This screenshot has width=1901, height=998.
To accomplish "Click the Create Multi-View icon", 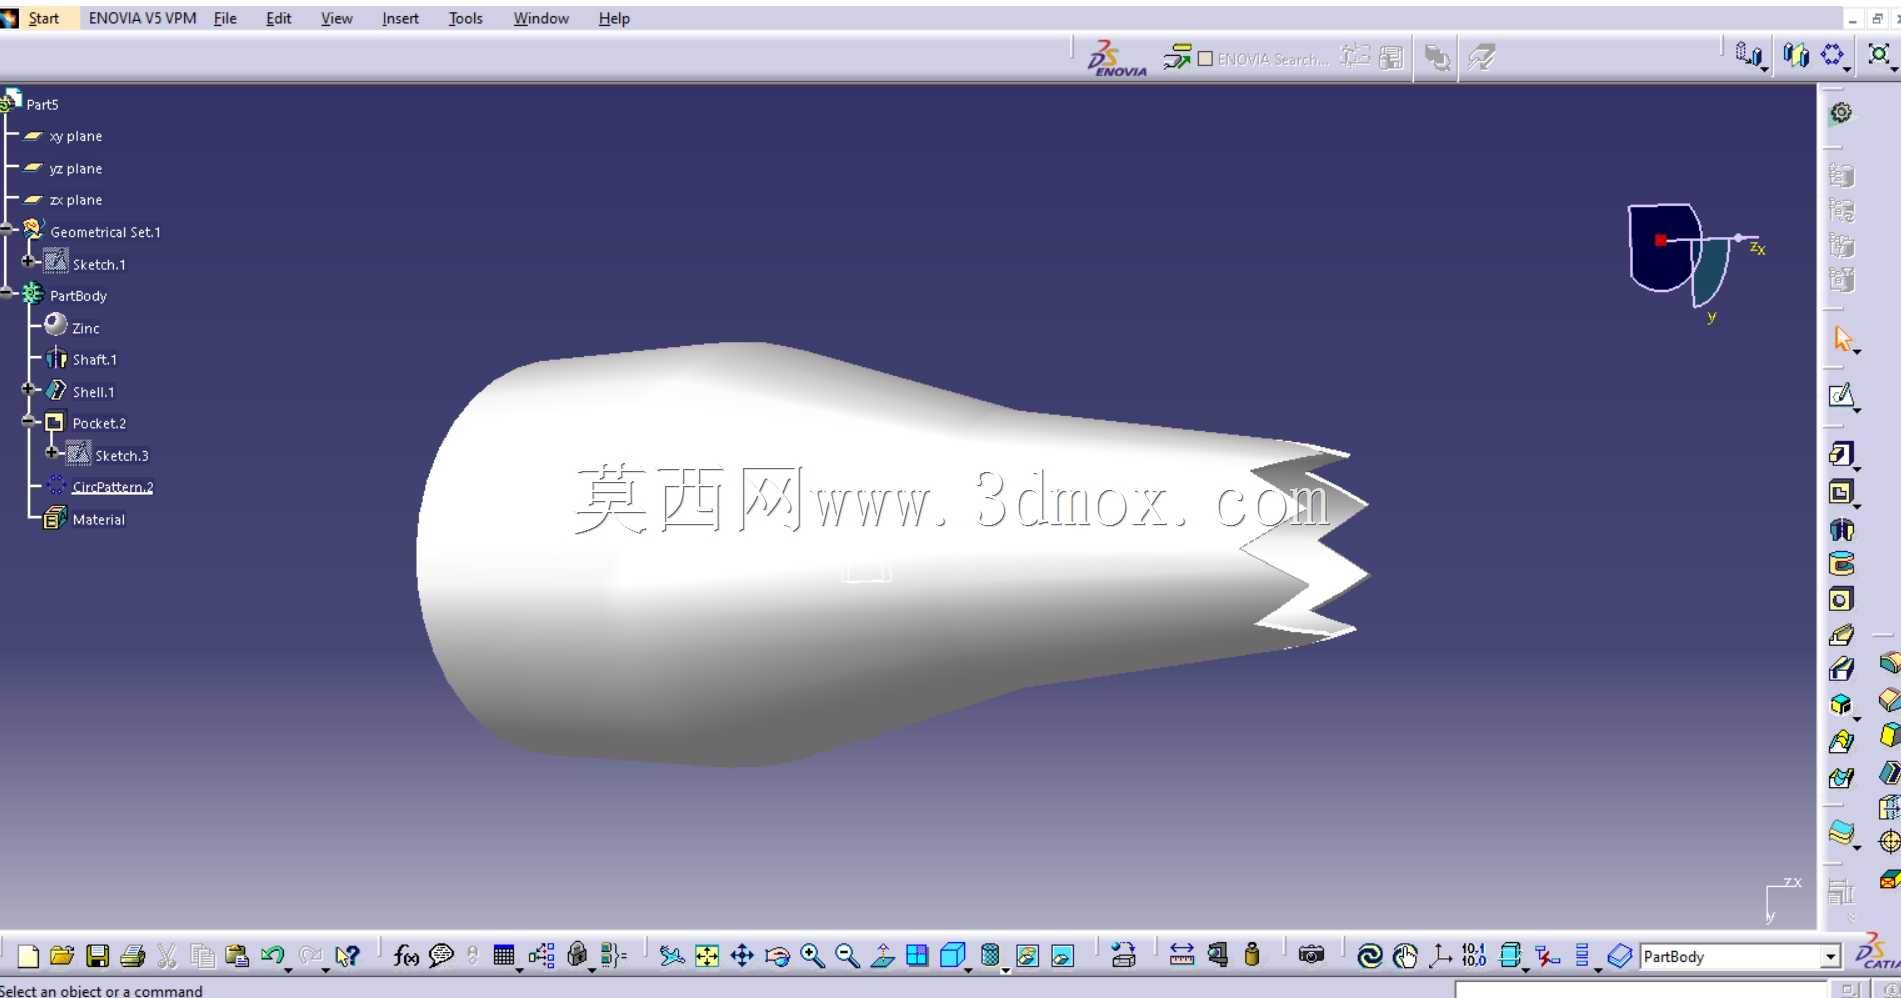I will tap(917, 957).
